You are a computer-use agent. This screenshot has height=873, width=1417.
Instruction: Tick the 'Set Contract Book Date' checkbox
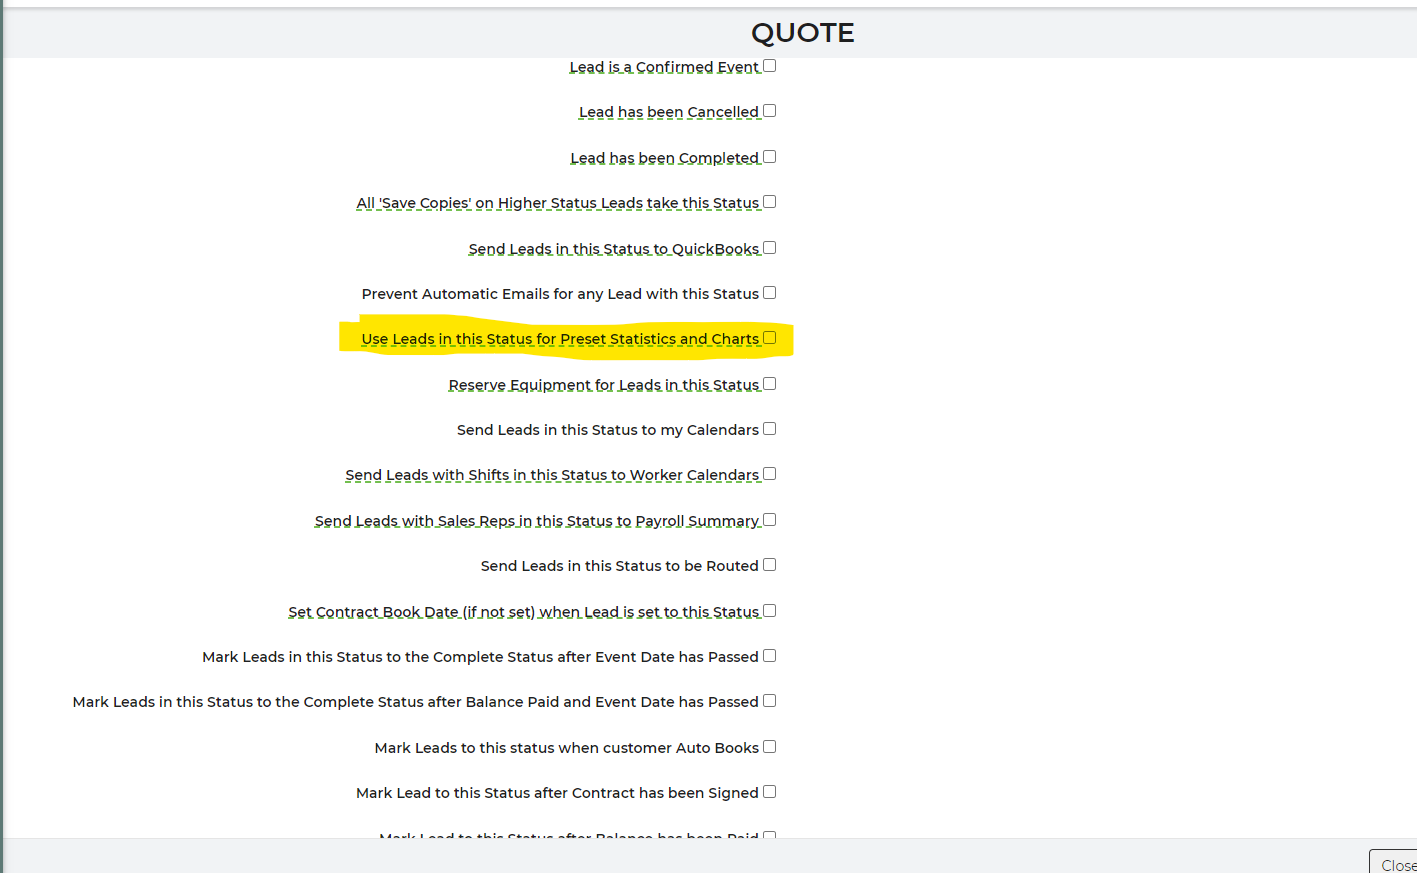pos(769,611)
